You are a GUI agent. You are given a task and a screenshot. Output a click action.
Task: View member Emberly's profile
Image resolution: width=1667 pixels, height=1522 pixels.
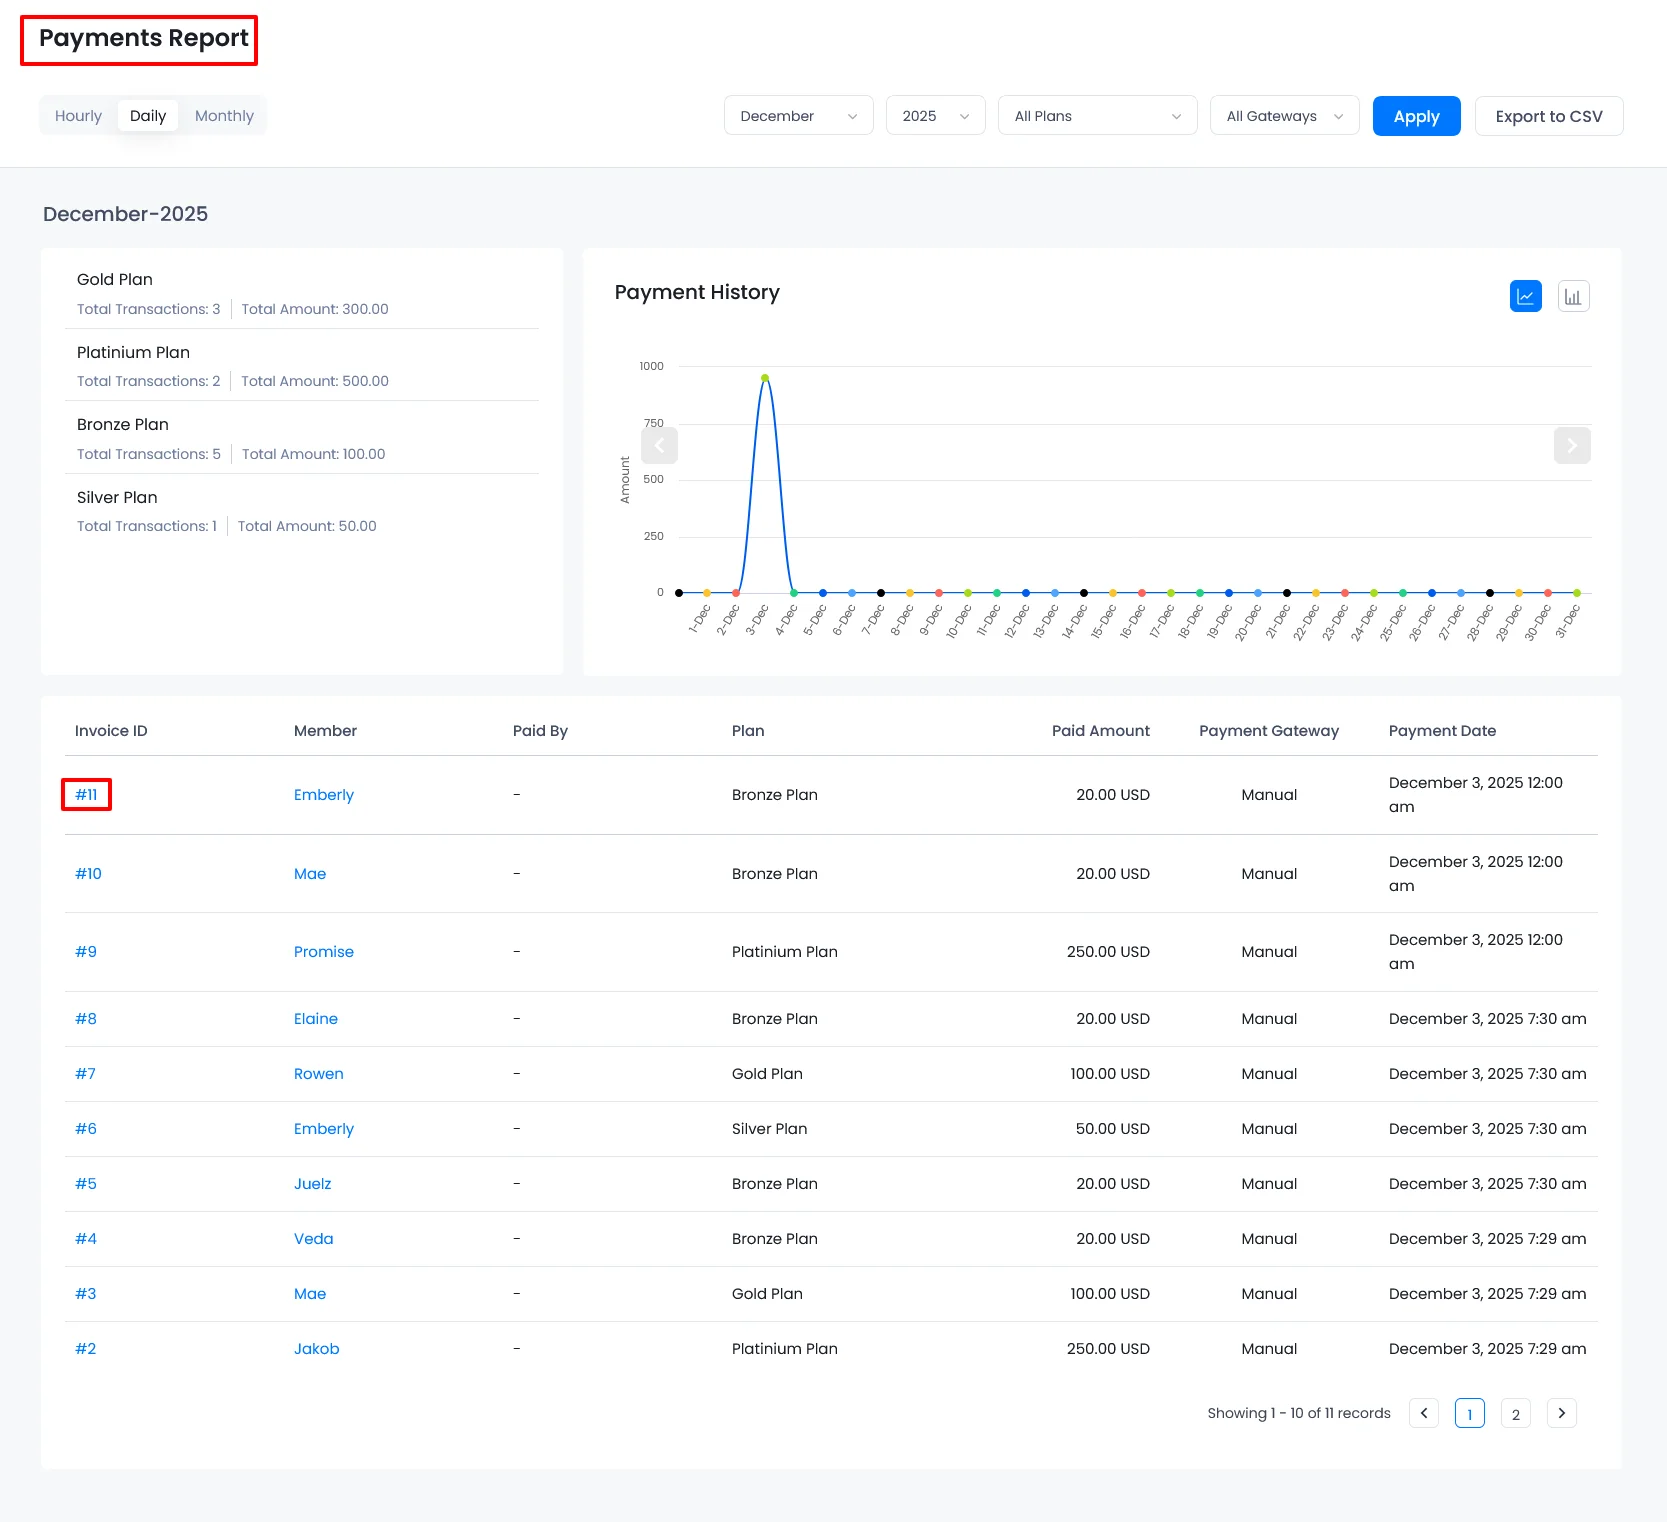[323, 794]
